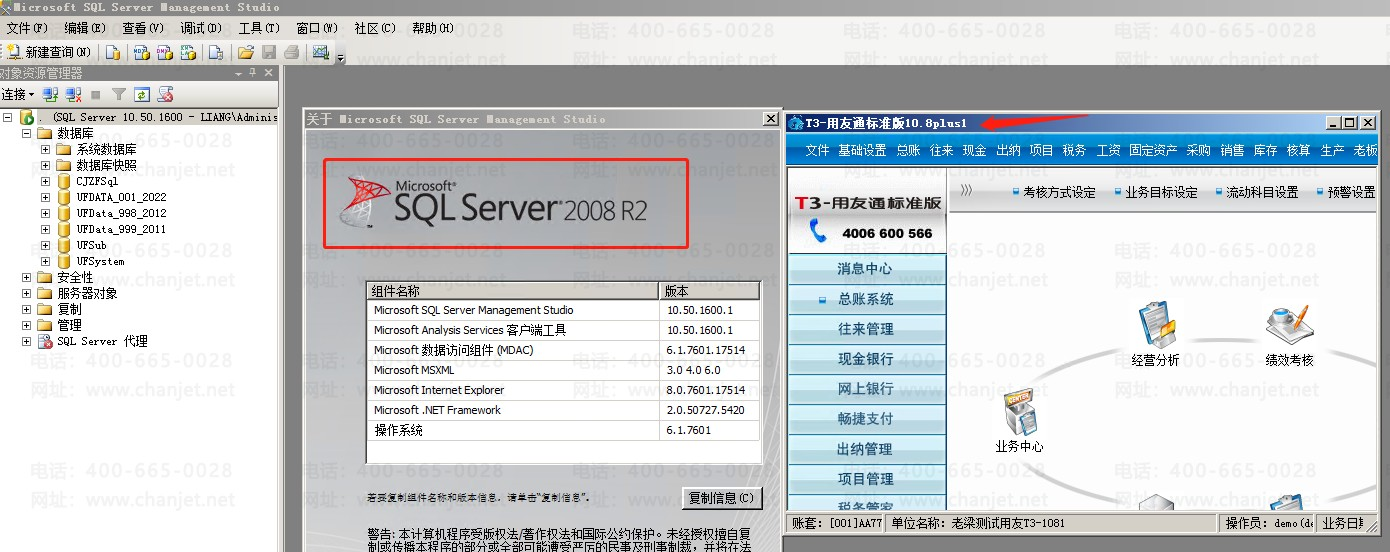Expand the 安全性 folder
The height and width of the screenshot is (552, 1390).
tap(27, 277)
